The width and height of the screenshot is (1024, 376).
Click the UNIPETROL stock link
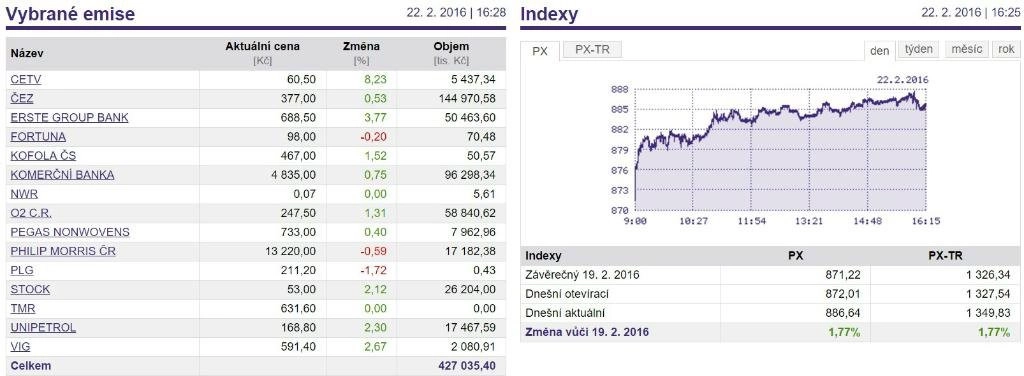click(43, 328)
